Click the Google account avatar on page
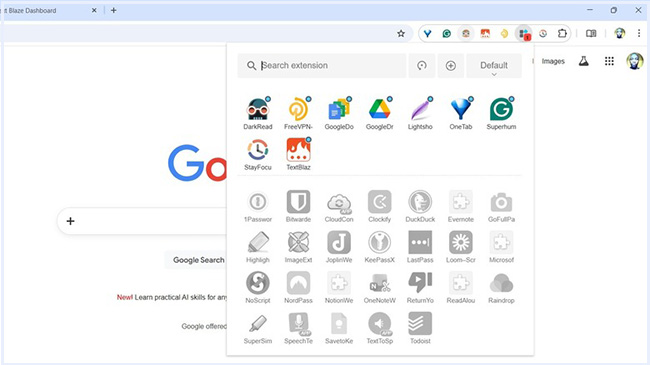This screenshot has width=650, height=365. point(635,61)
